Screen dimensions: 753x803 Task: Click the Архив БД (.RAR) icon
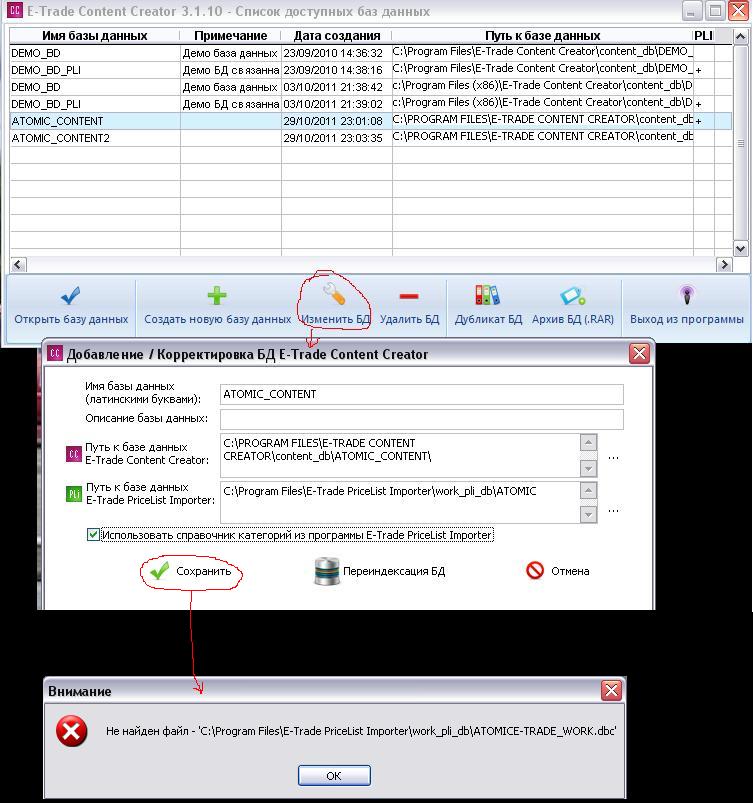(573, 296)
